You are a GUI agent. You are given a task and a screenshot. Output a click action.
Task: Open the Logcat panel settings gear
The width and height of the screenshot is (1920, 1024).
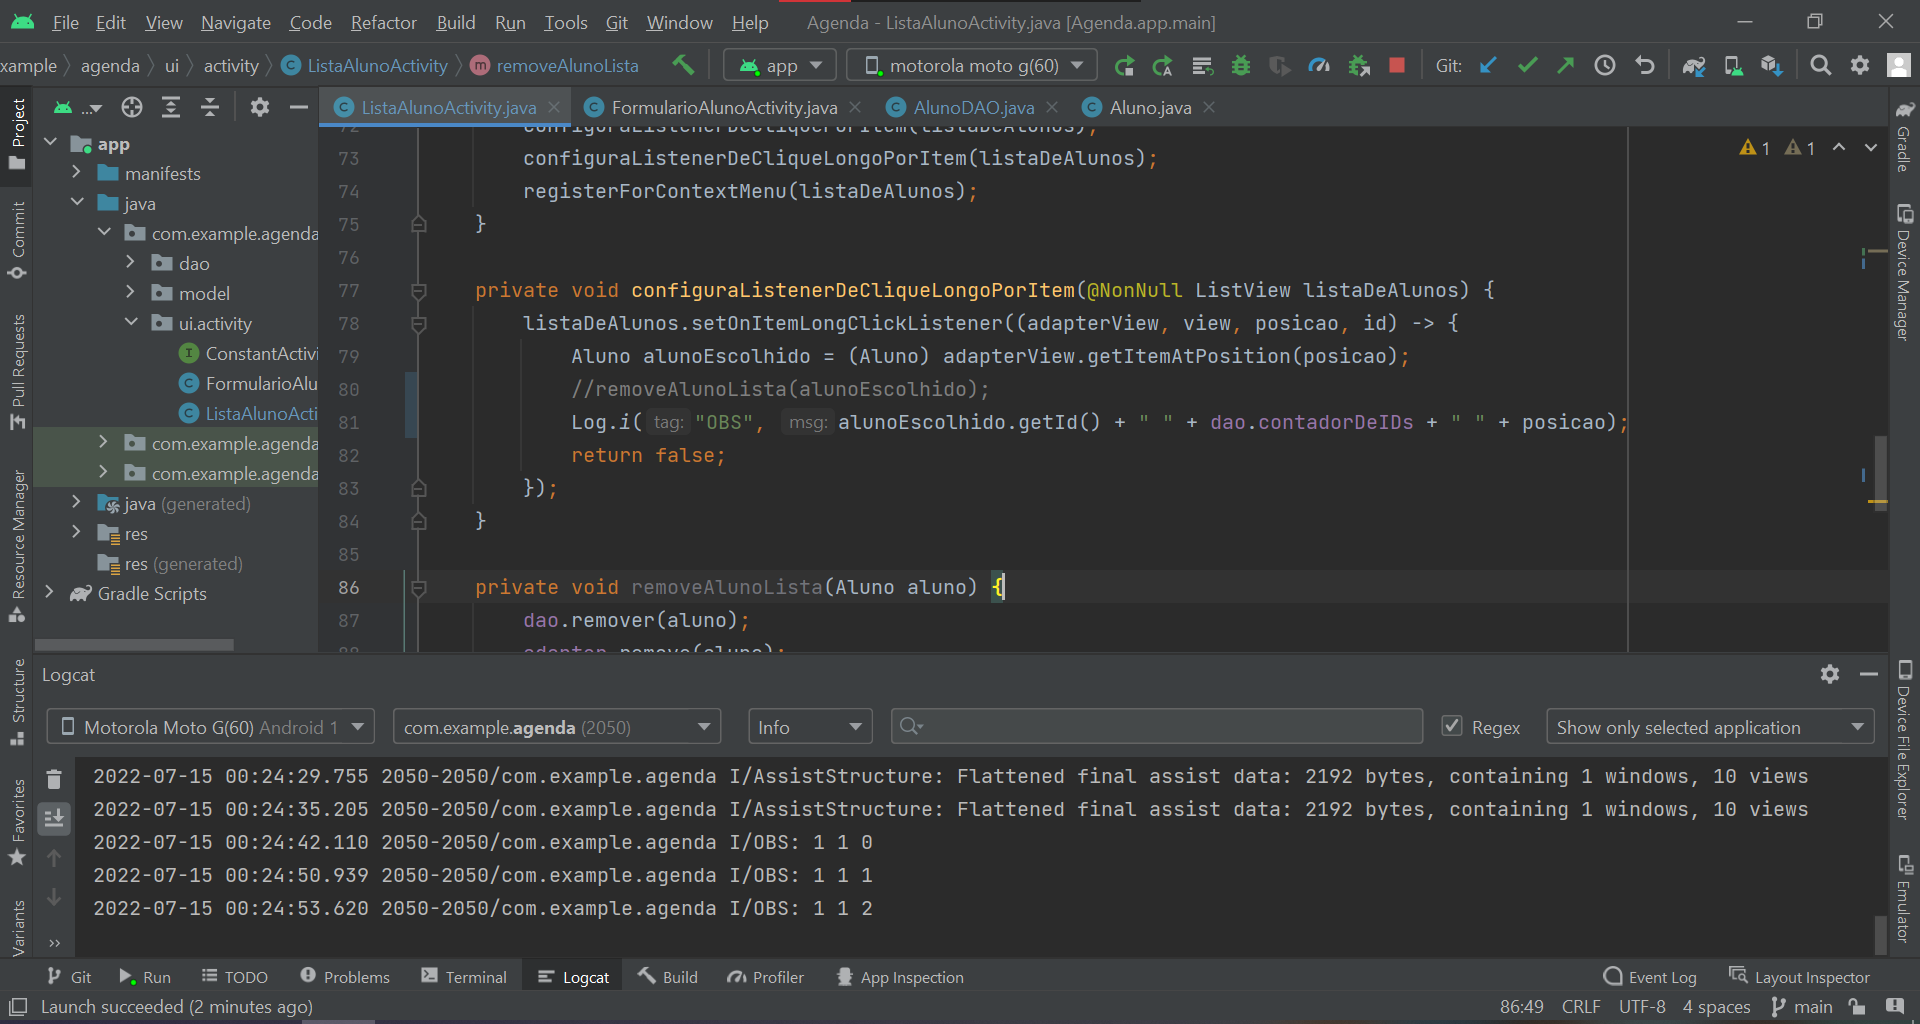tap(1830, 674)
